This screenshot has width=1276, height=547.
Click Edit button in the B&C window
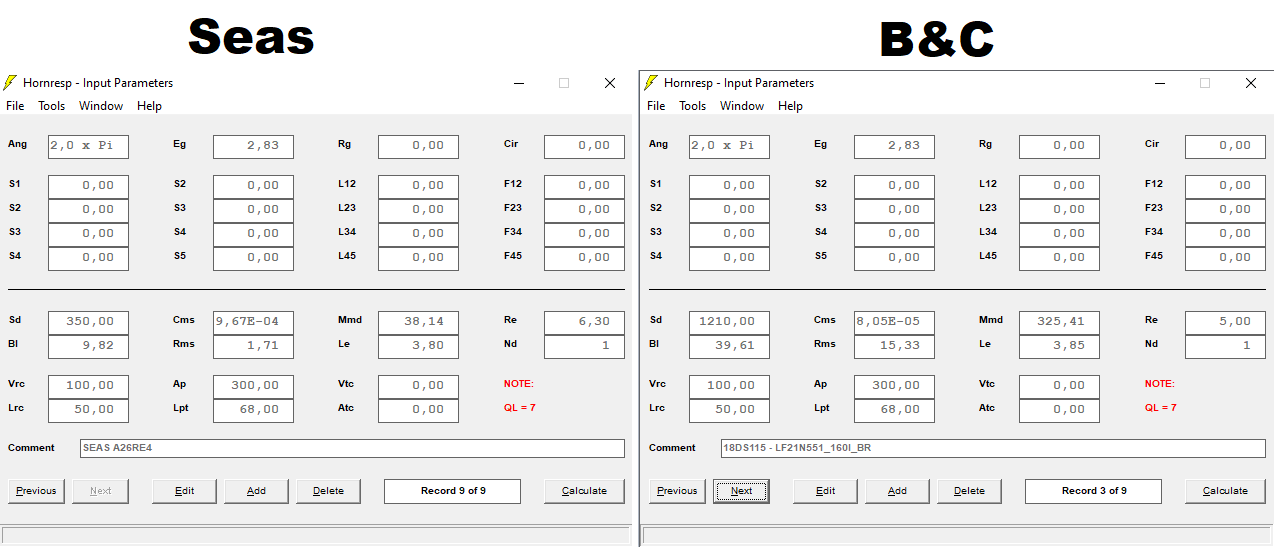coord(826,491)
